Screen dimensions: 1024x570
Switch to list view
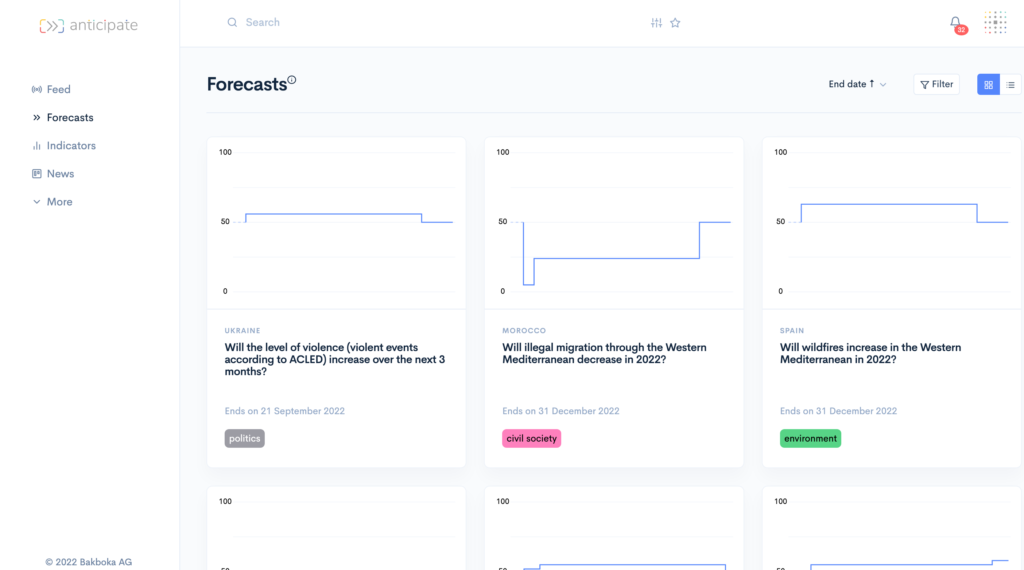coord(1010,84)
